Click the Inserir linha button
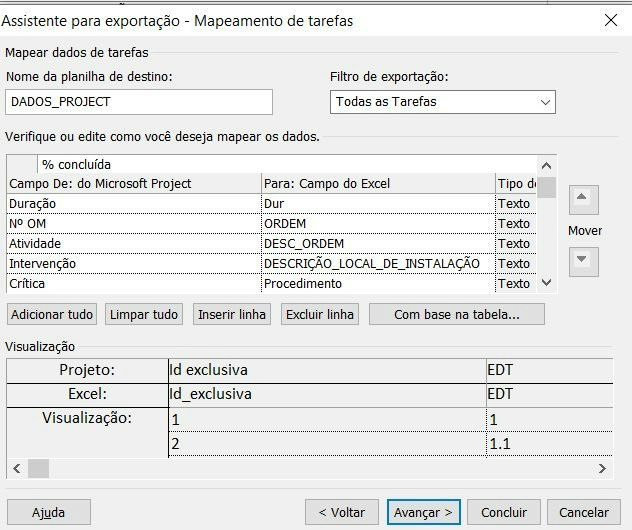This screenshot has height=530, width=632. pos(232,314)
